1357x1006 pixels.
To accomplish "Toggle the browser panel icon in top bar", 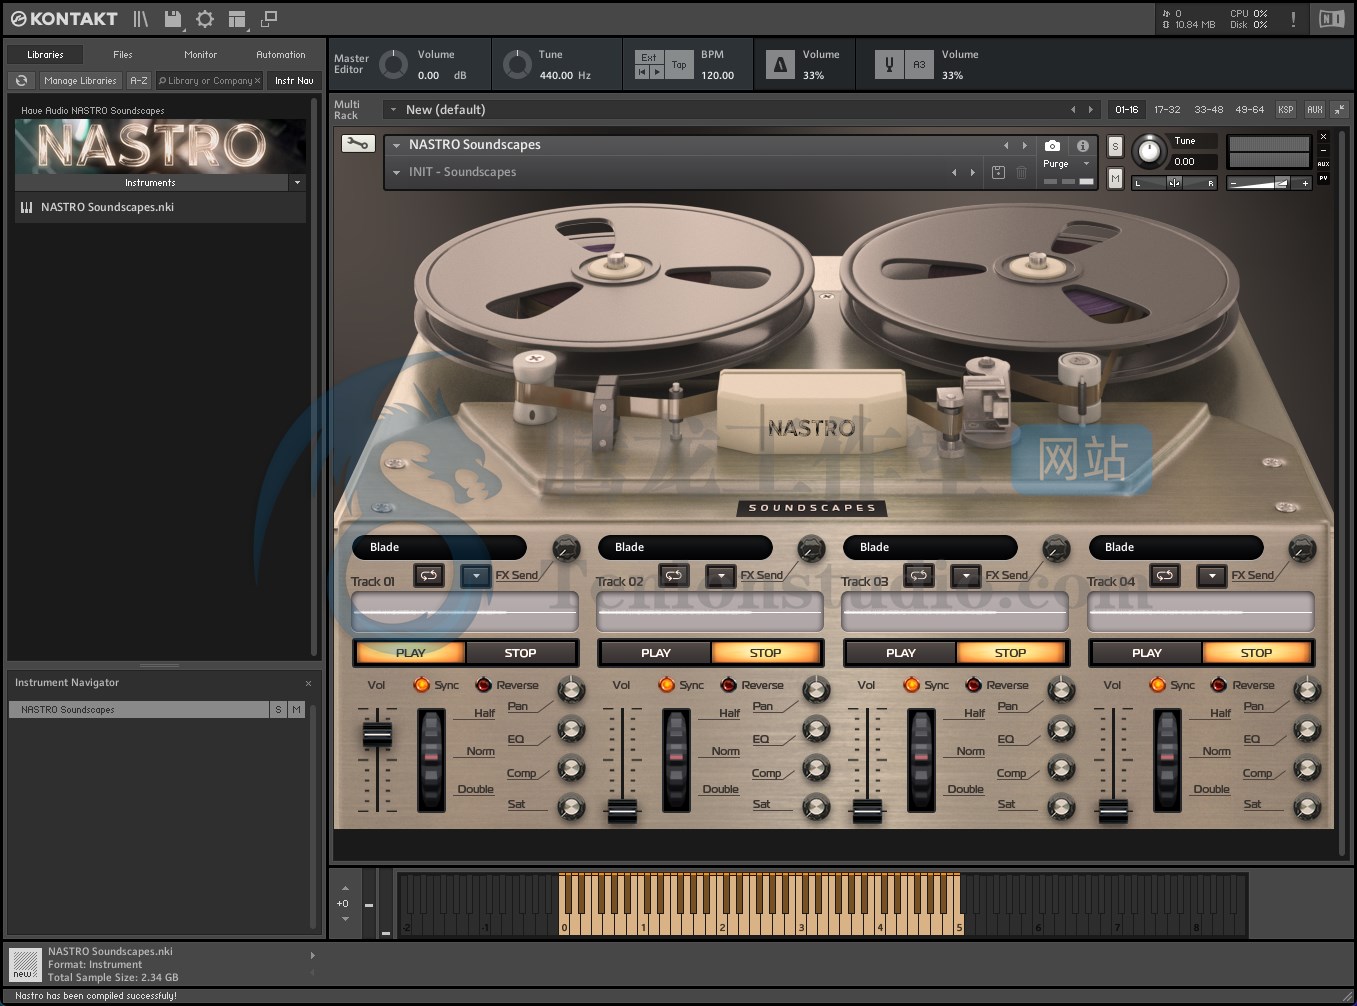I will (x=141, y=19).
